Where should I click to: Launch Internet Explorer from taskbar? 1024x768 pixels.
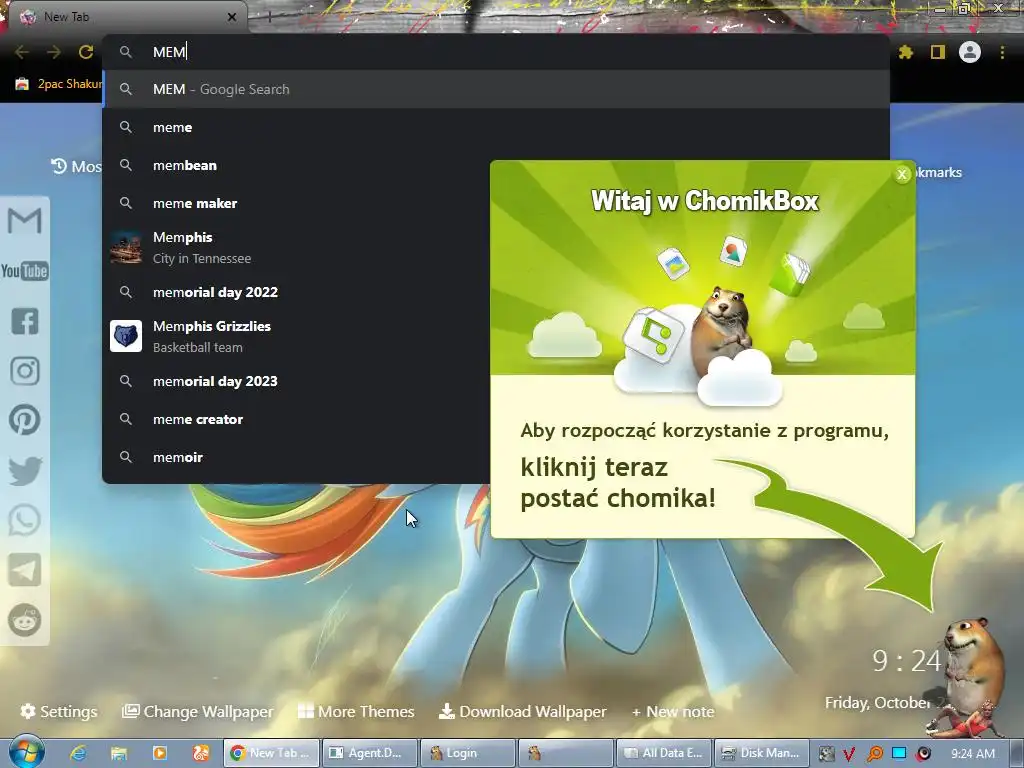(78, 753)
